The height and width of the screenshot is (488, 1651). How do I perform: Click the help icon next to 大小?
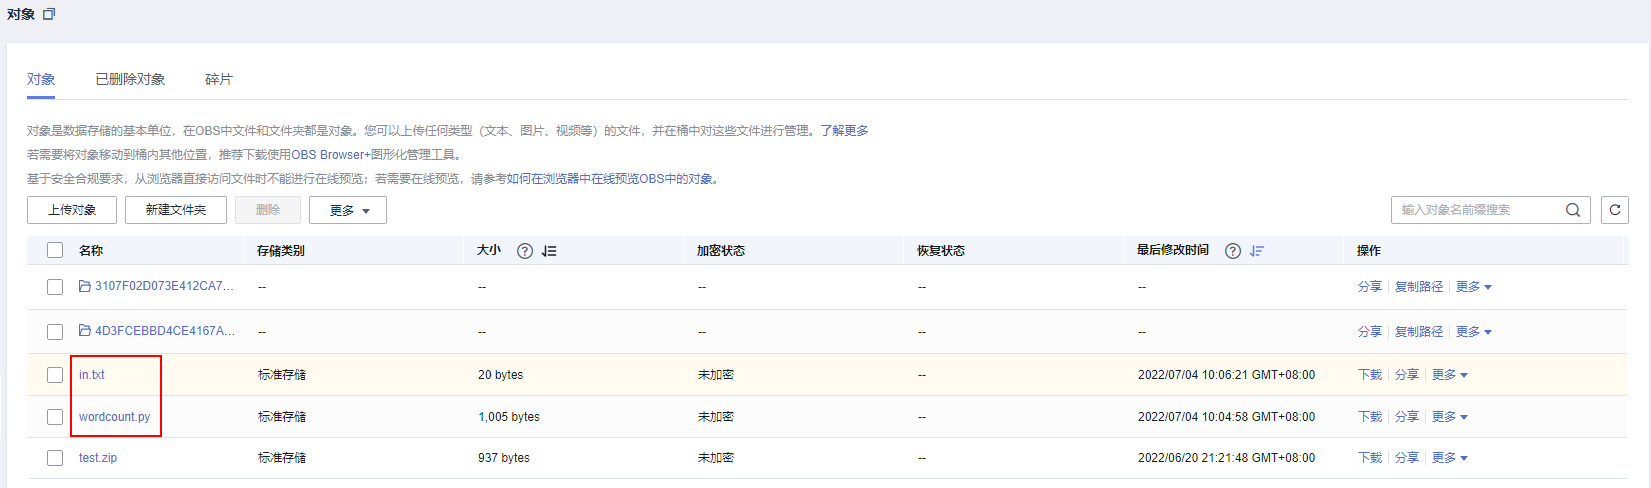[525, 251]
